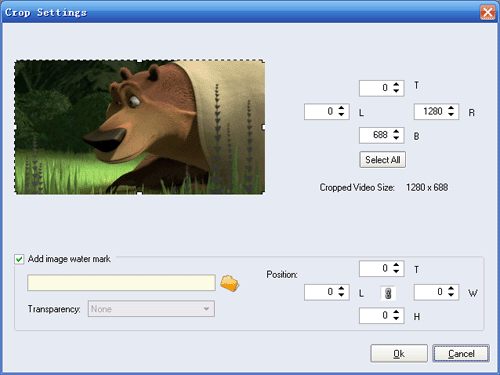Click the Transparency label
Screen dimensions: 500x375
[54, 309]
